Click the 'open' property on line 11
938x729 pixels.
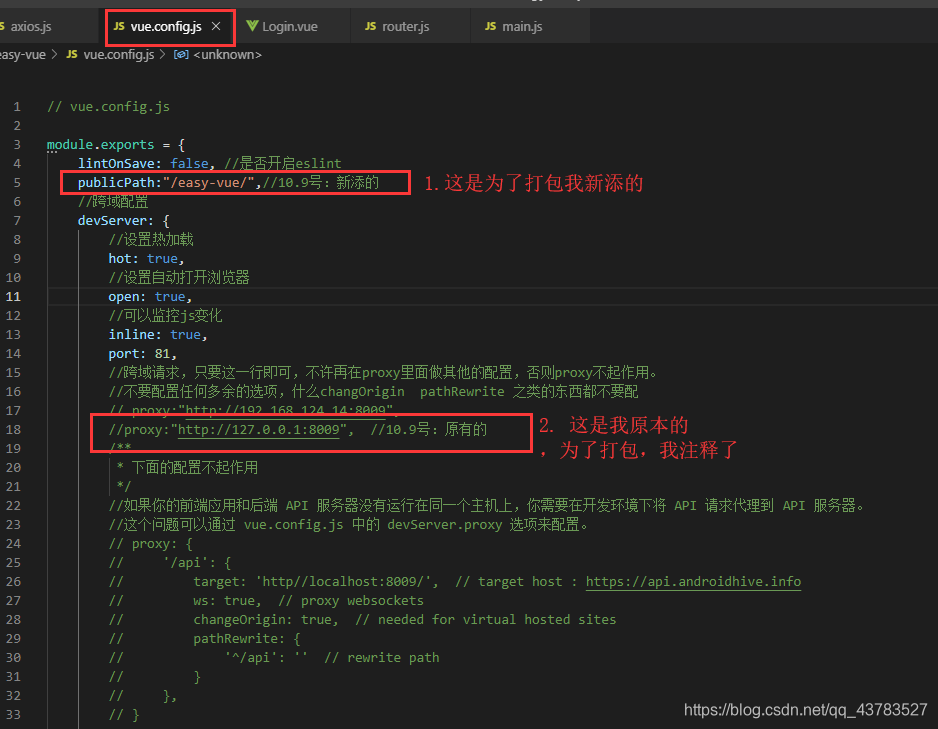(123, 297)
